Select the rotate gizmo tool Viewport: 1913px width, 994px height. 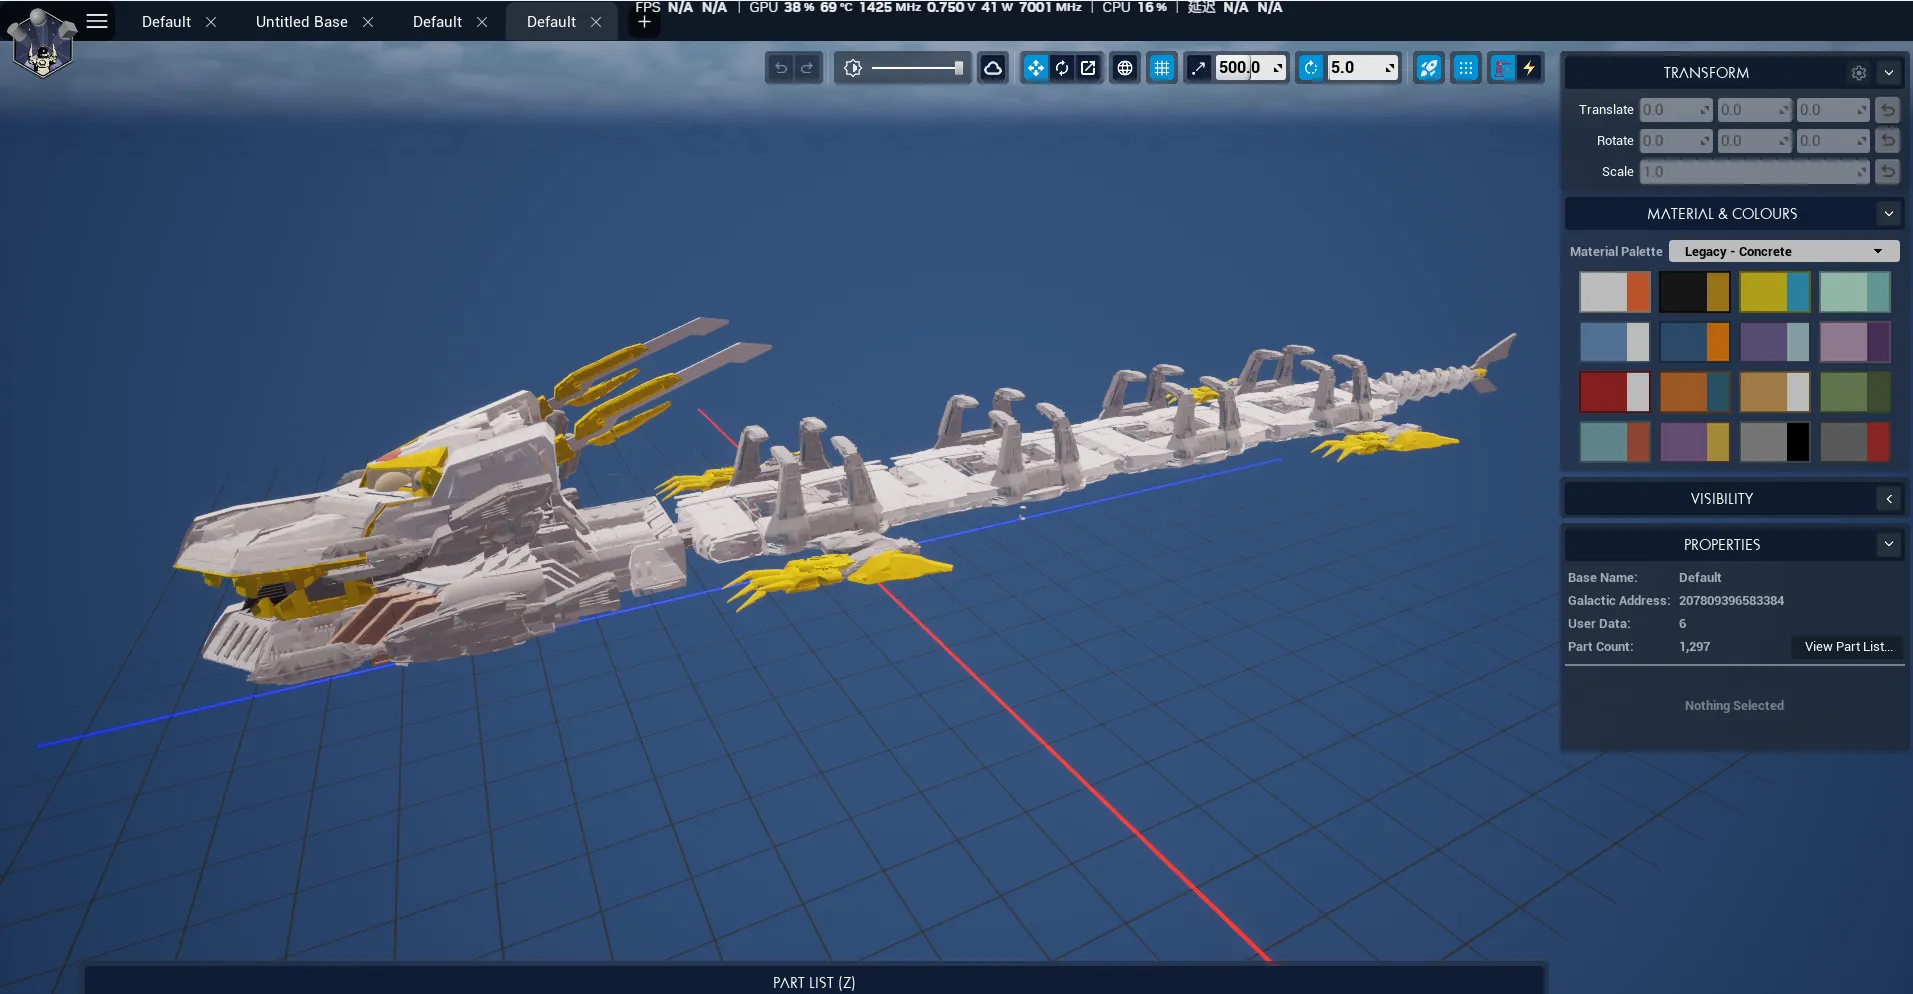click(1062, 68)
